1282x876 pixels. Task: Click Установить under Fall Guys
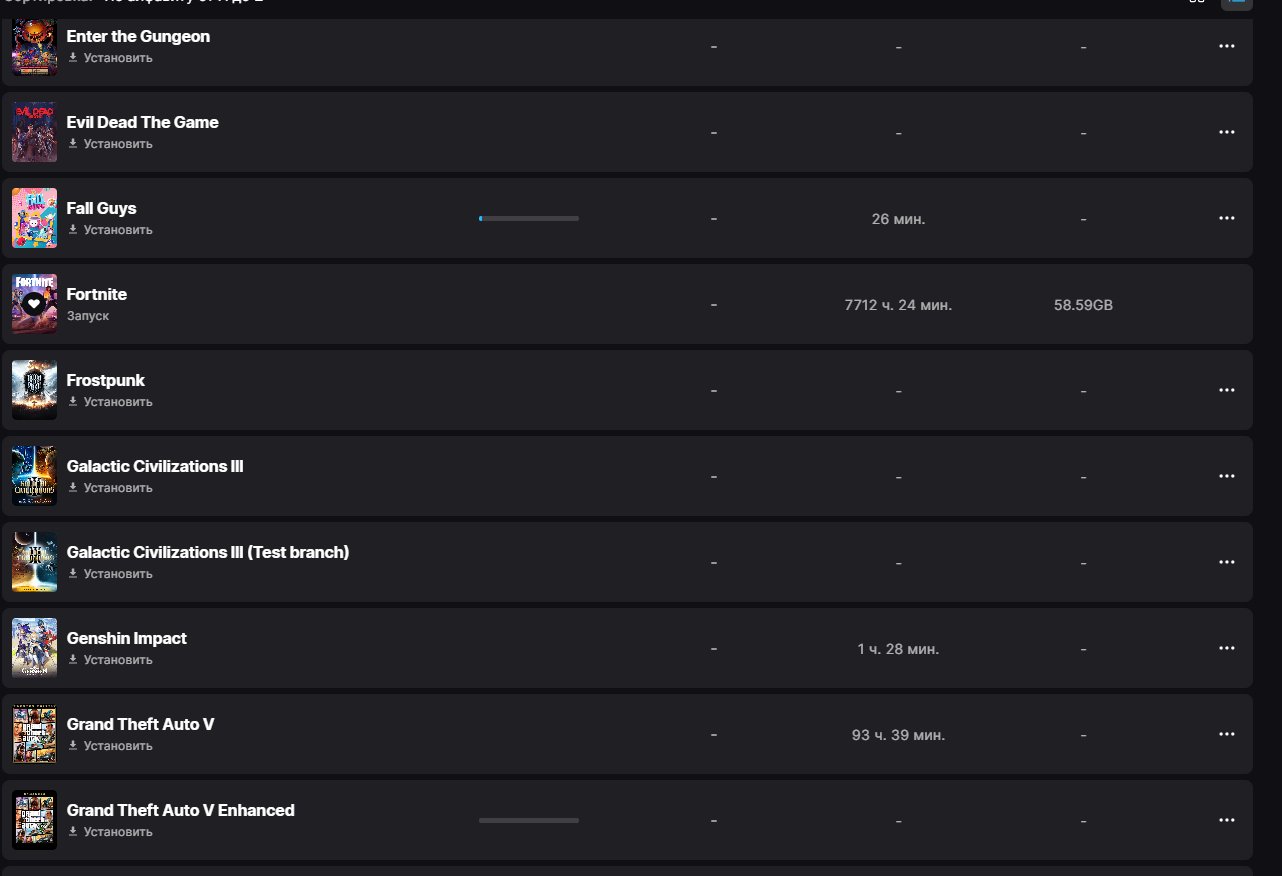(x=118, y=230)
